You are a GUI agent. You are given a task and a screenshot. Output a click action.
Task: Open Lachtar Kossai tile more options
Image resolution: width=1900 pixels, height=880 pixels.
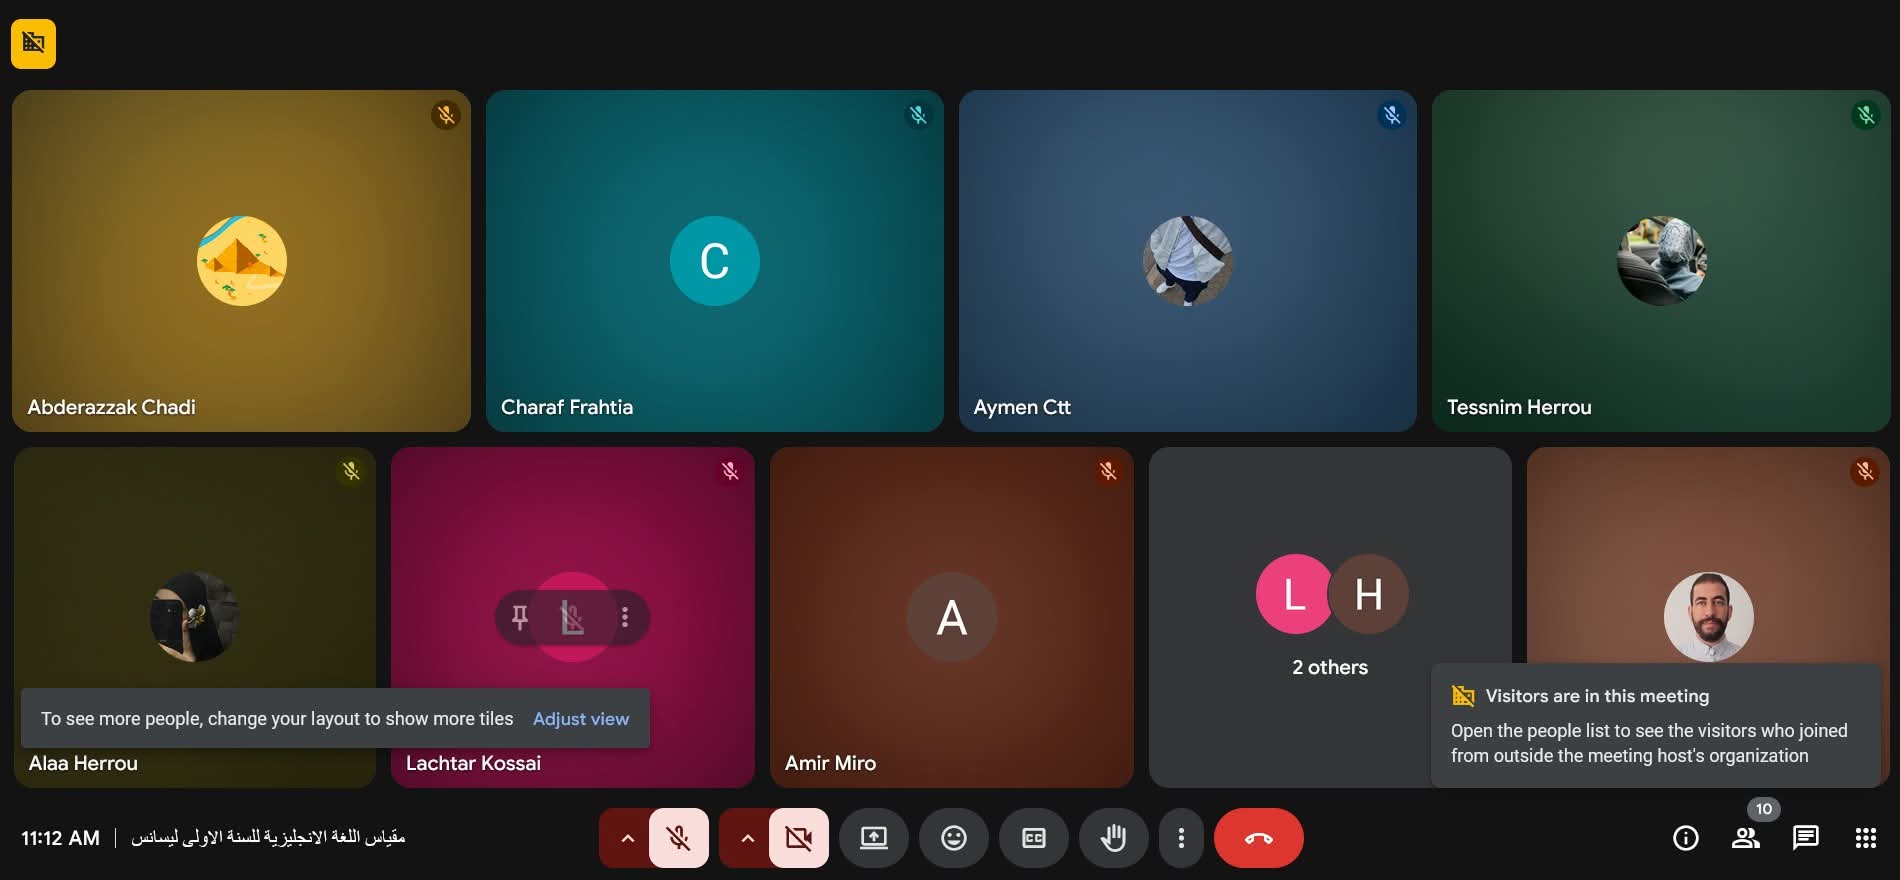pyautogui.click(x=625, y=617)
